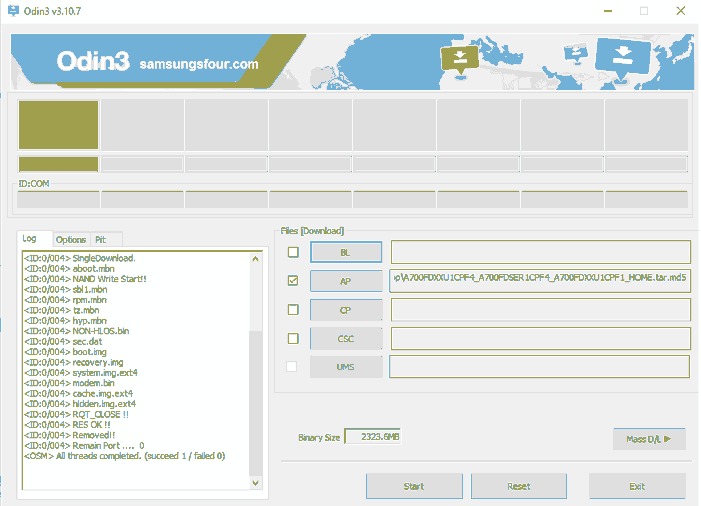Click the CSC file path field
Viewport: 701px width, 506px height.
(541, 338)
